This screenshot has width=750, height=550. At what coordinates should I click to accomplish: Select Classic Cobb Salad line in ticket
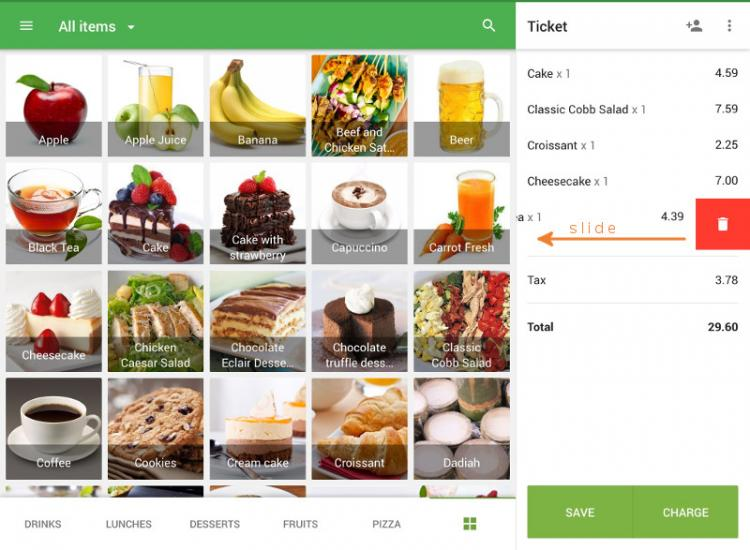pos(632,110)
